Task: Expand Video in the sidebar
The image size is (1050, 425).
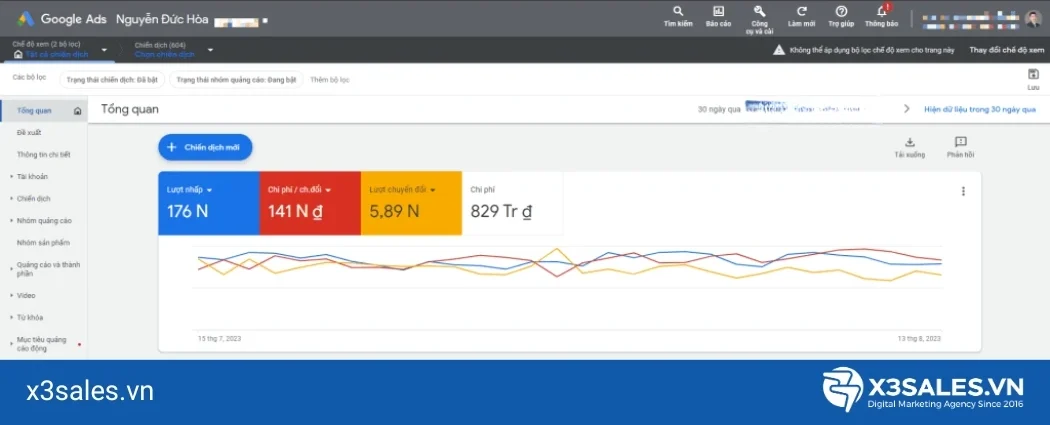Action: click(11, 296)
